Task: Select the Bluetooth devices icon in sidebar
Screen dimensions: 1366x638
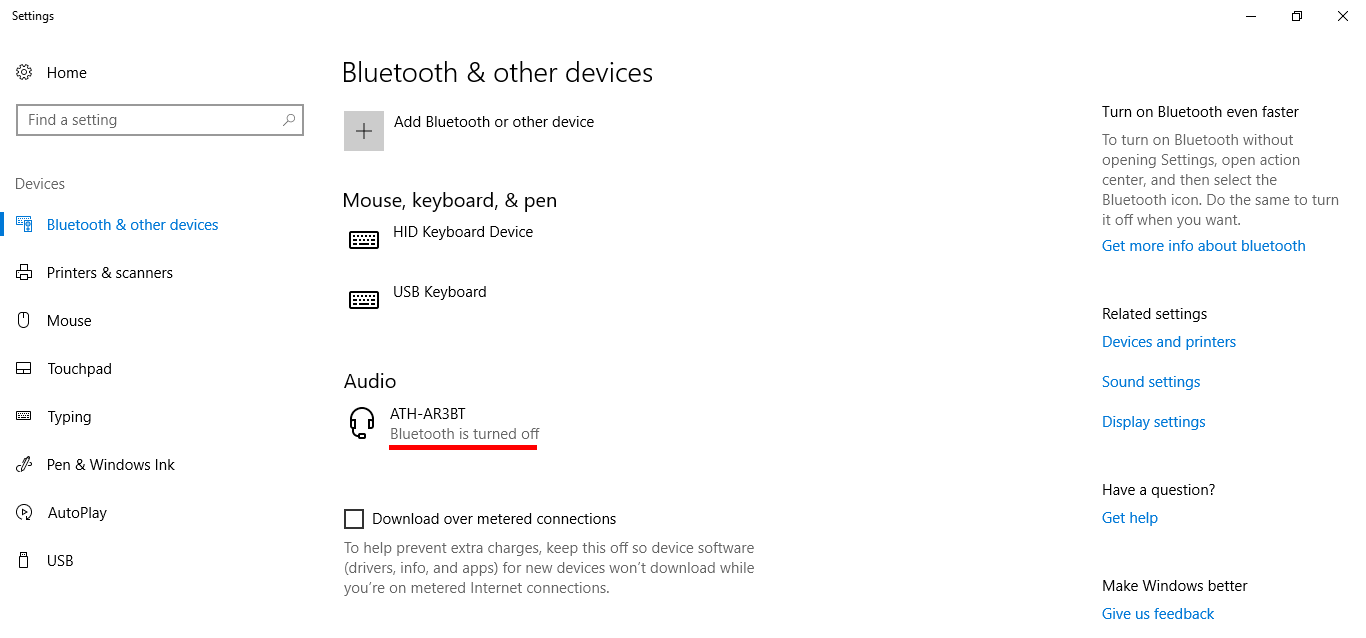Action: click(24, 224)
